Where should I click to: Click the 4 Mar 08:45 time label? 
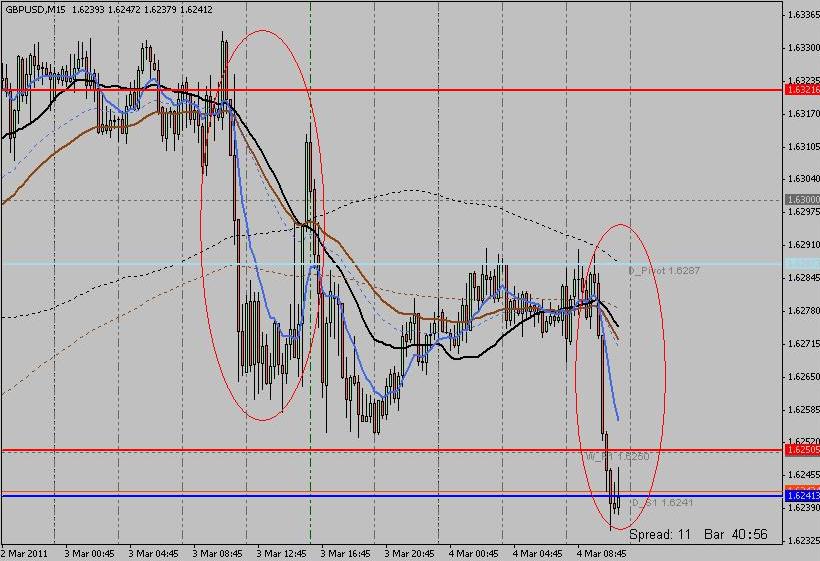(x=601, y=553)
